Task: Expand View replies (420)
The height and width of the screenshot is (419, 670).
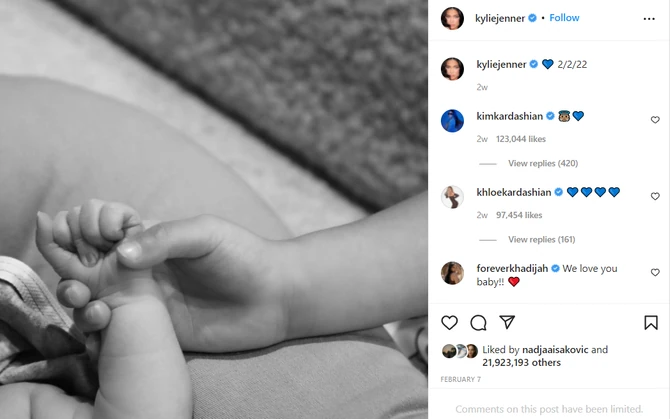Action: pyautogui.click(x=543, y=163)
